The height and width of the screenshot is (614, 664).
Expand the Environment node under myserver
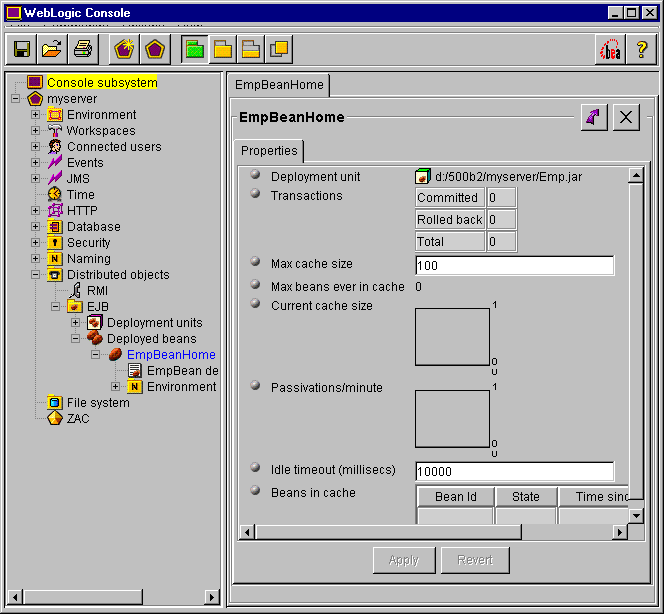(x=36, y=115)
